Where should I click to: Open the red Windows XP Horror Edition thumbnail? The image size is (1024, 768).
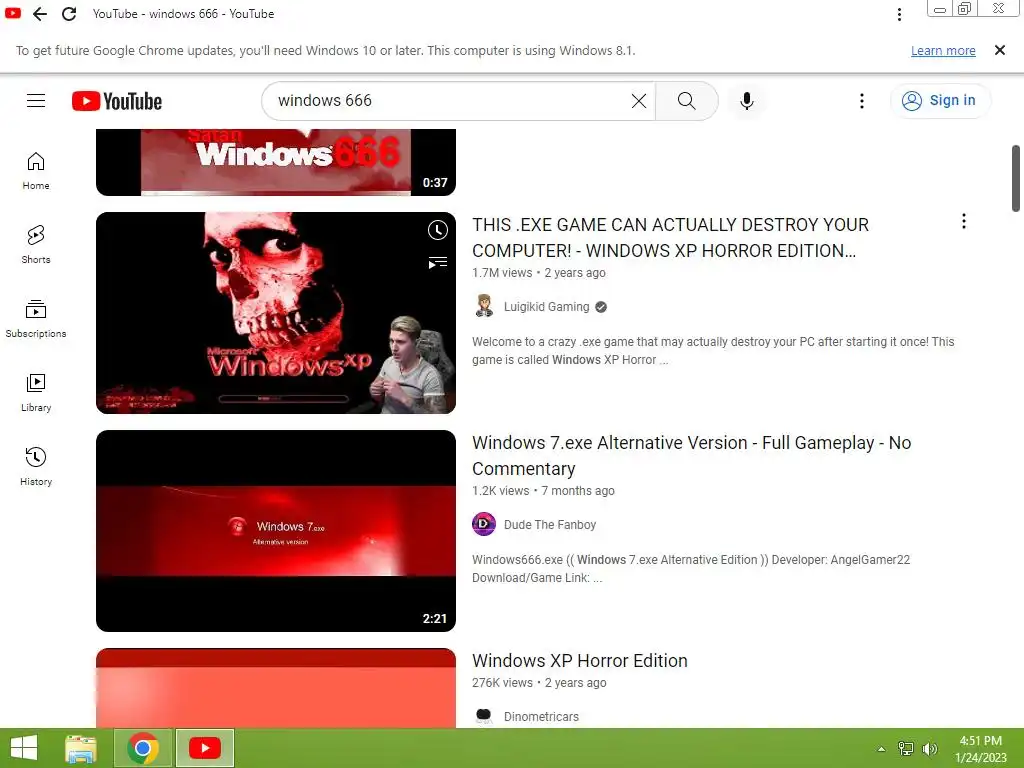tap(276, 688)
